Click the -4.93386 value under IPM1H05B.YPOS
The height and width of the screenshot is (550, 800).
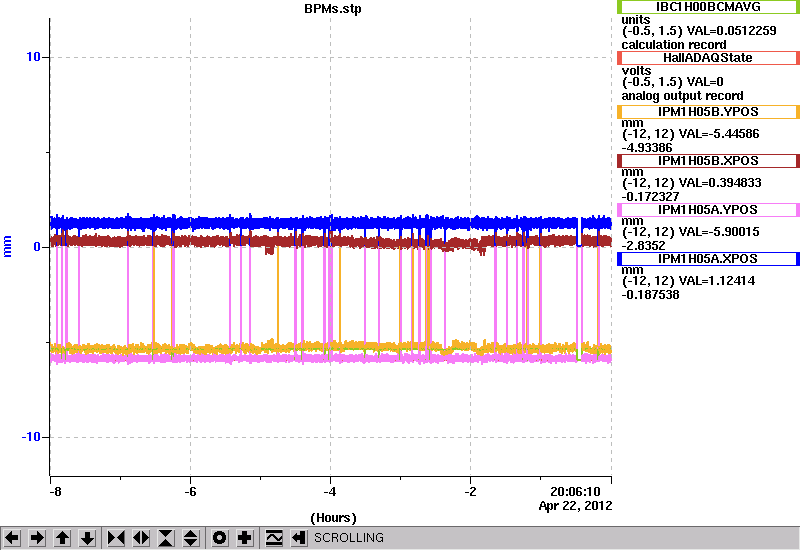(647, 148)
